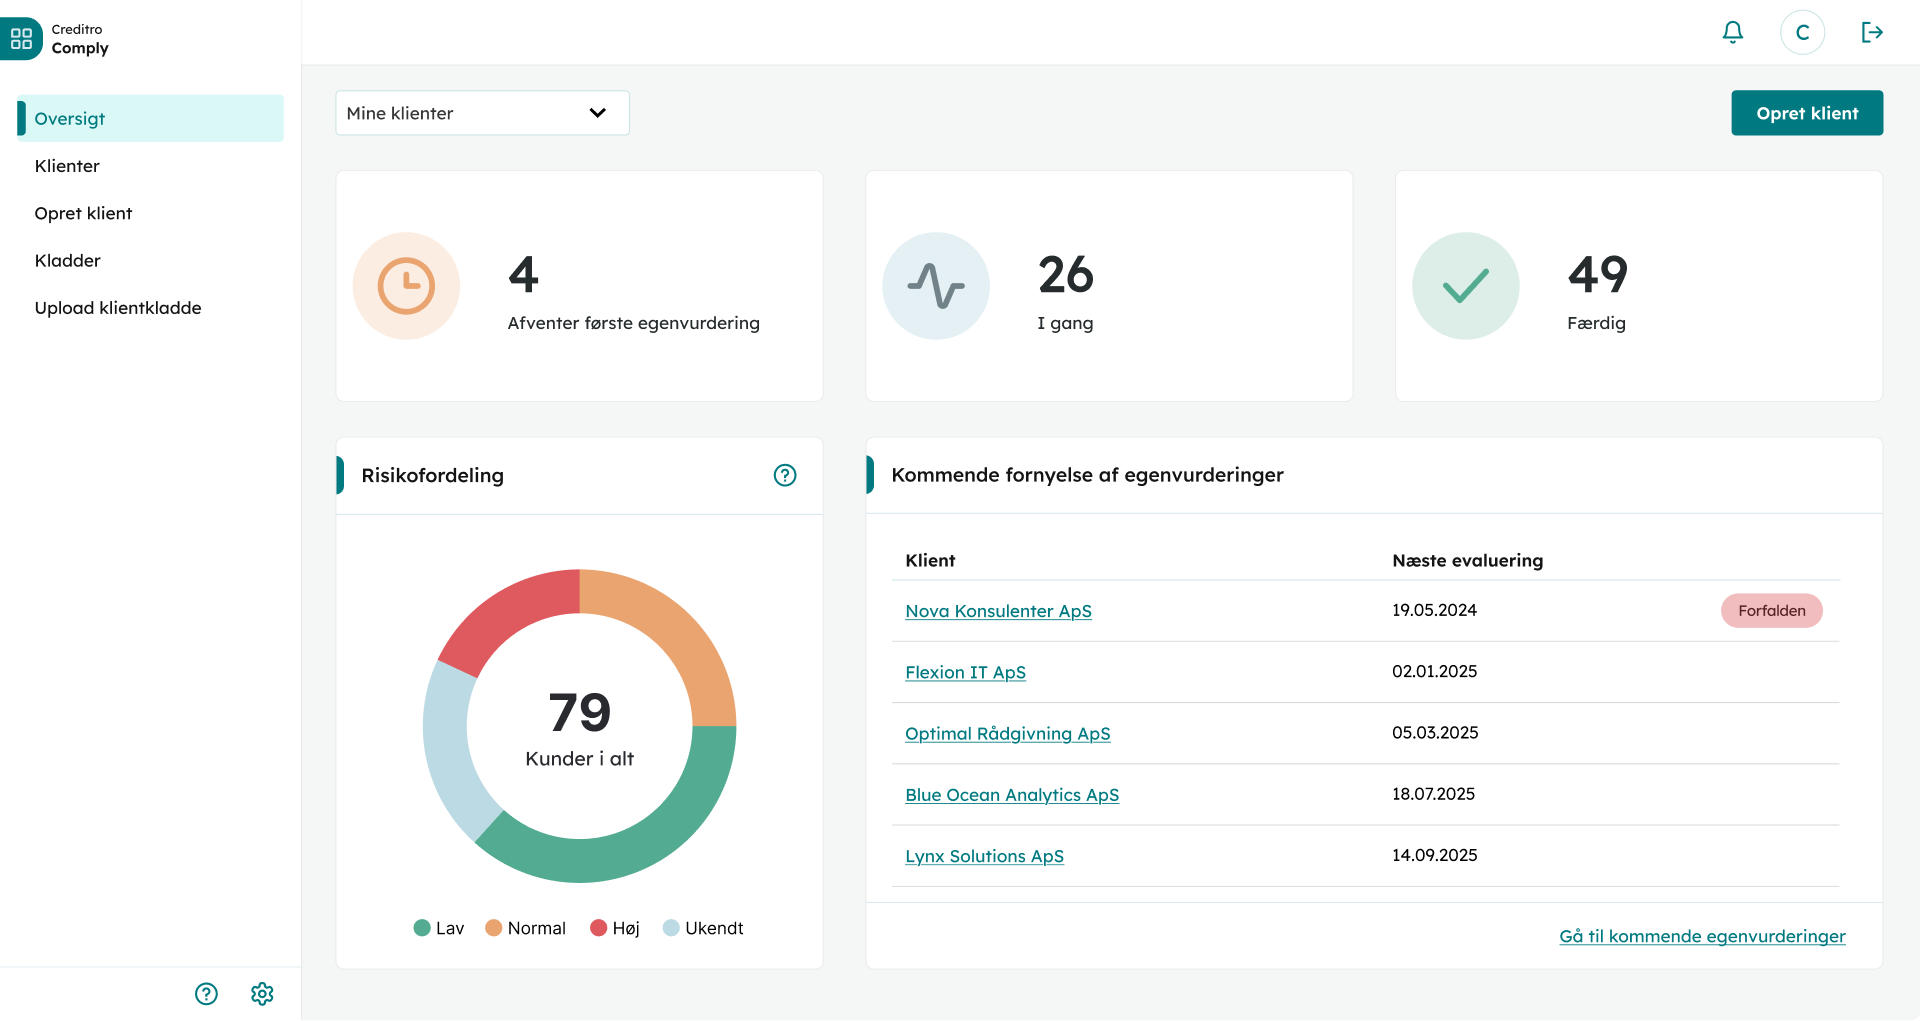Click the Klient column header
This screenshot has height=1021, width=1920.
(x=930, y=560)
